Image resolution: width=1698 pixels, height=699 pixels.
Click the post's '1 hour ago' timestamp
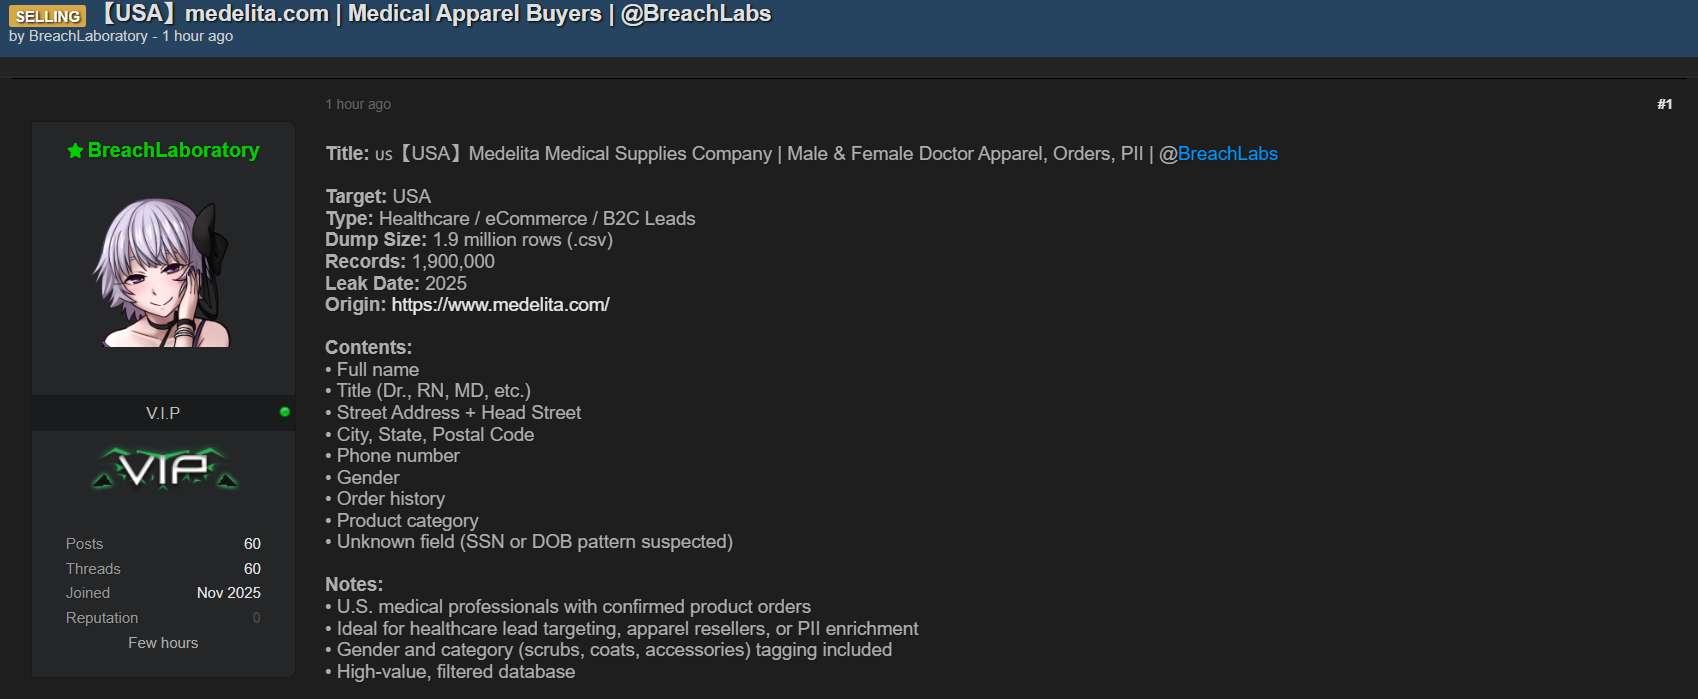click(x=358, y=104)
